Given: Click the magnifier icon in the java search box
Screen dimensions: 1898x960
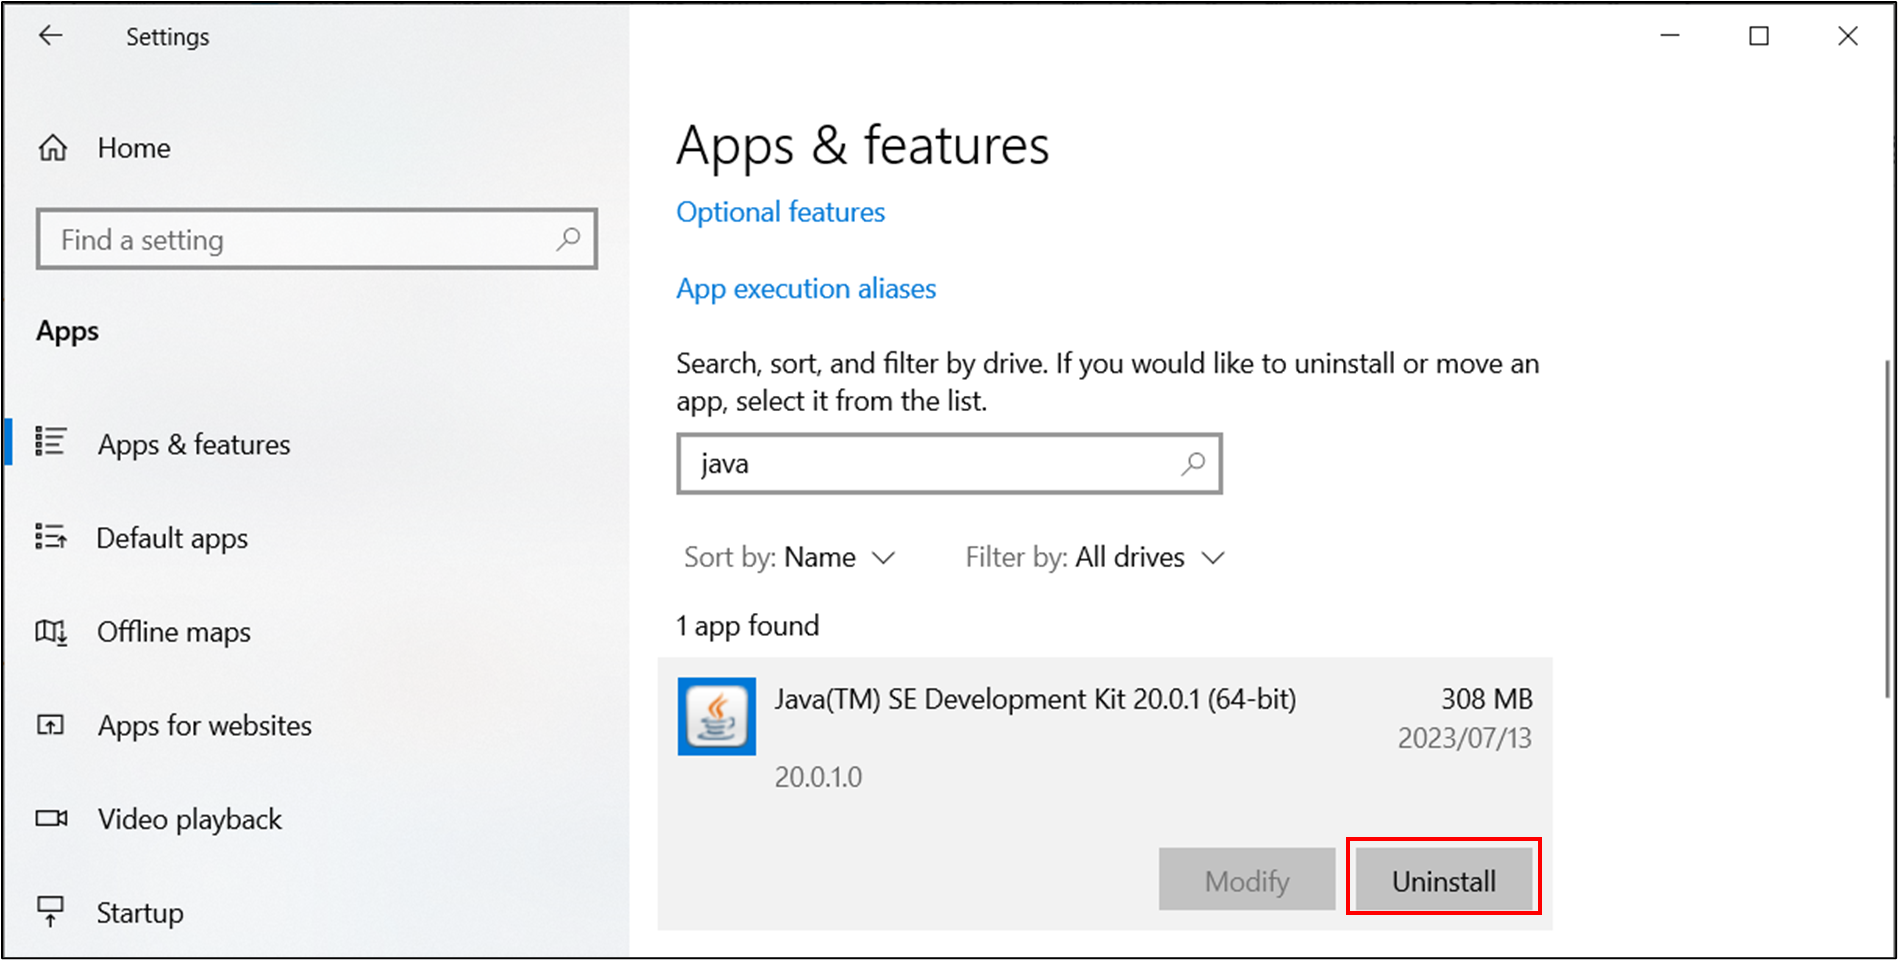Looking at the screenshot, I should pos(1192,463).
